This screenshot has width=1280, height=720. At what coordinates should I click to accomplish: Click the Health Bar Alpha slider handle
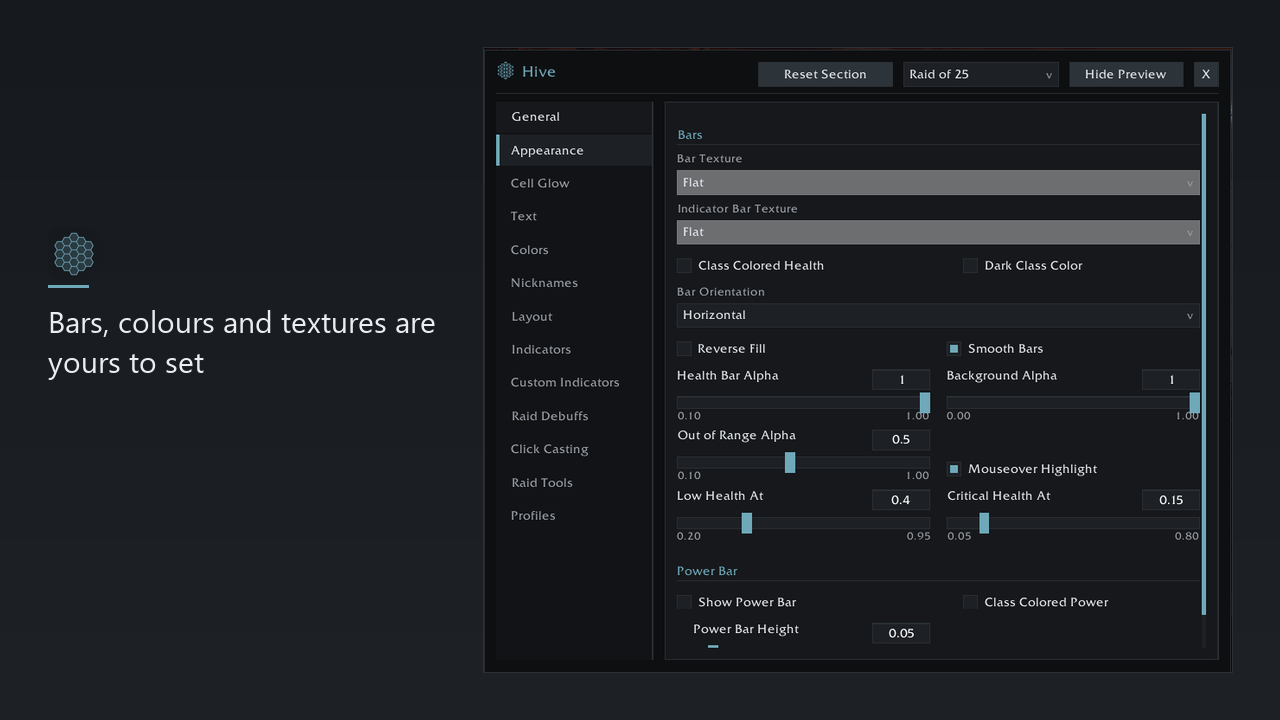925,402
